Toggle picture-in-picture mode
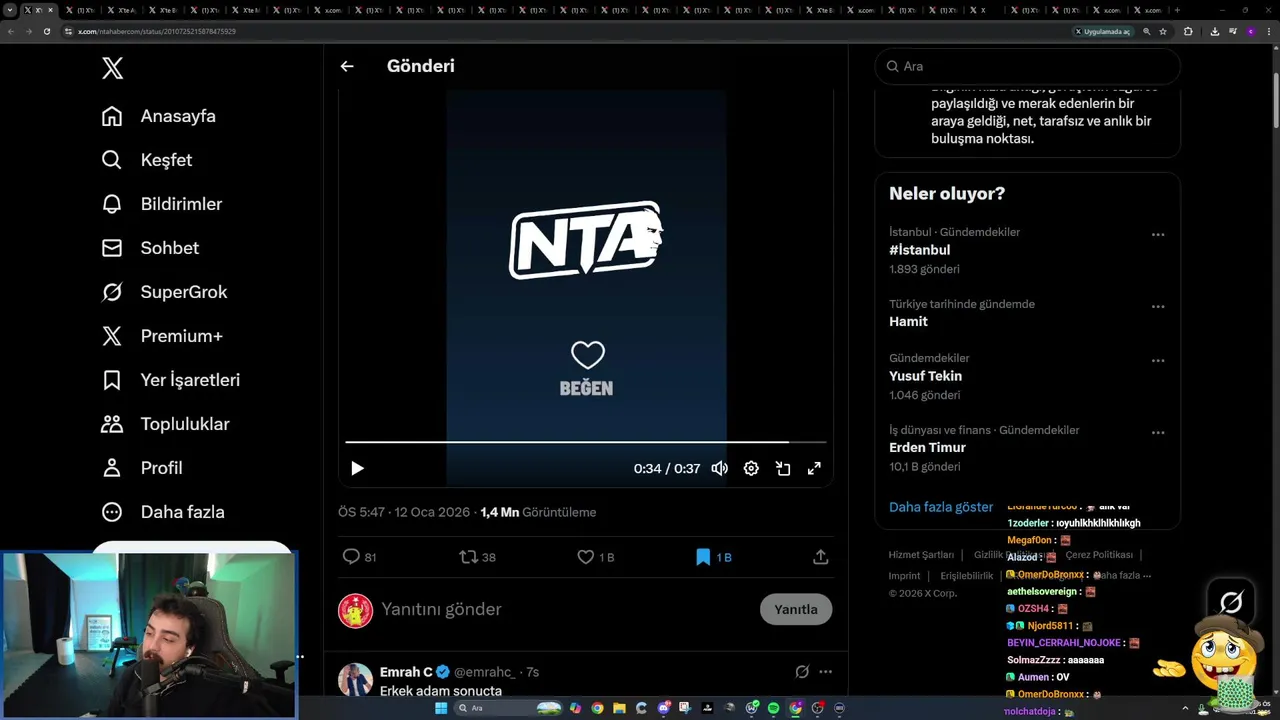This screenshot has height=720, width=1280. 783,468
